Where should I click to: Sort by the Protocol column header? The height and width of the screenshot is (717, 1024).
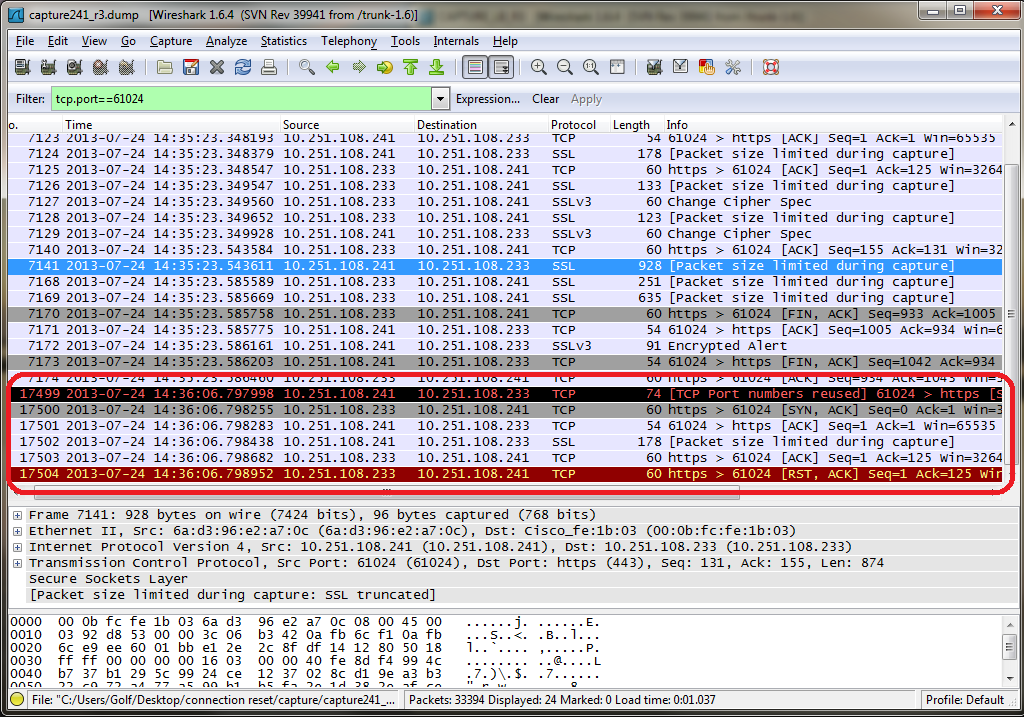pos(579,124)
